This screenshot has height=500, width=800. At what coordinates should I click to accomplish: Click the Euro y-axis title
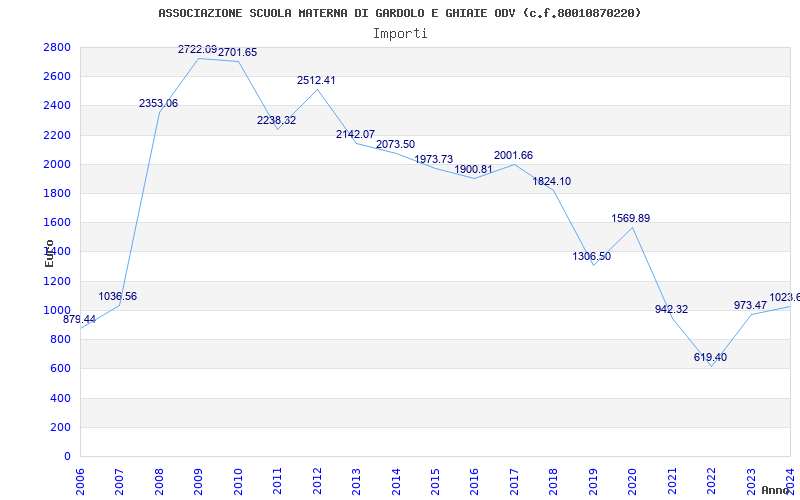49,253
